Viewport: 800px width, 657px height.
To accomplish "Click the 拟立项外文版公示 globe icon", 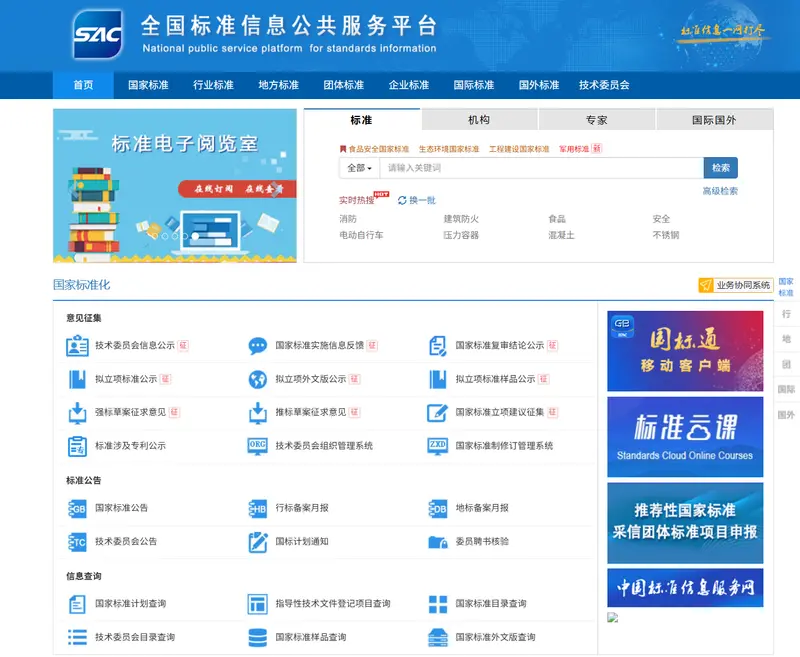I will [258, 380].
